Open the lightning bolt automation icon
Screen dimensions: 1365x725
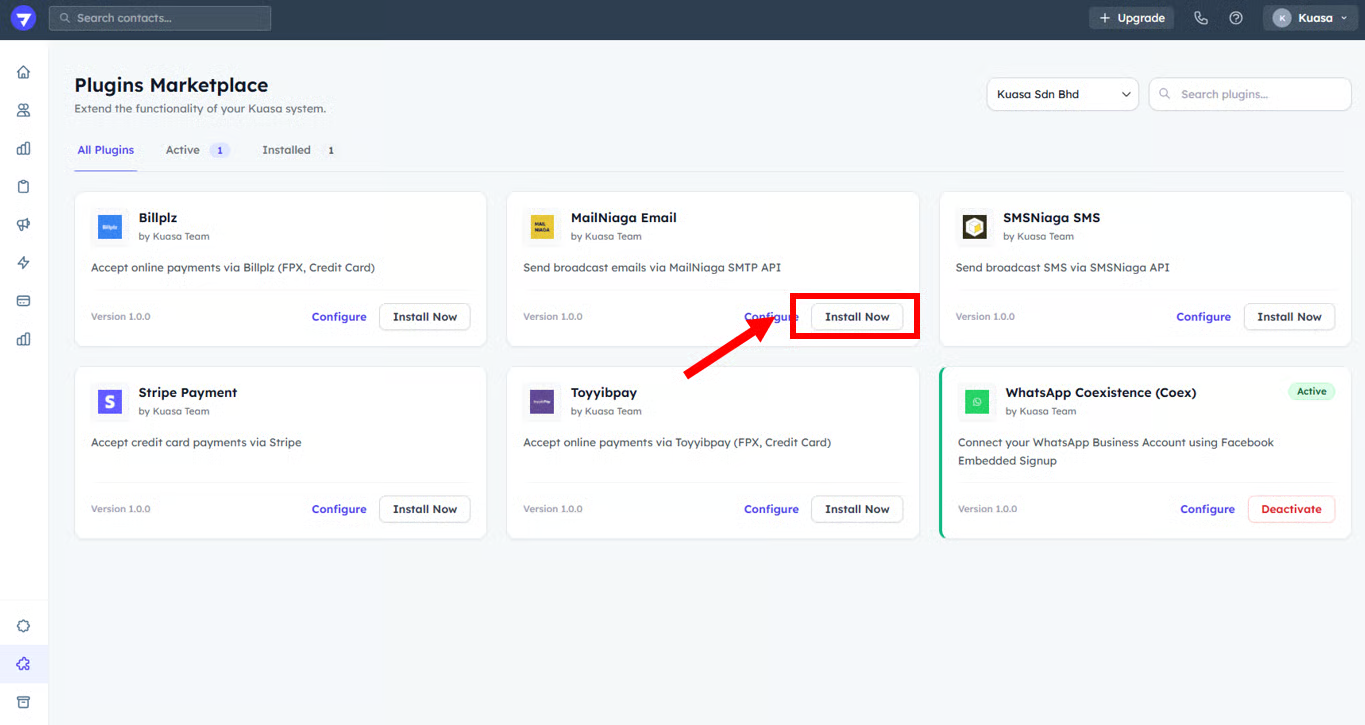click(x=23, y=263)
